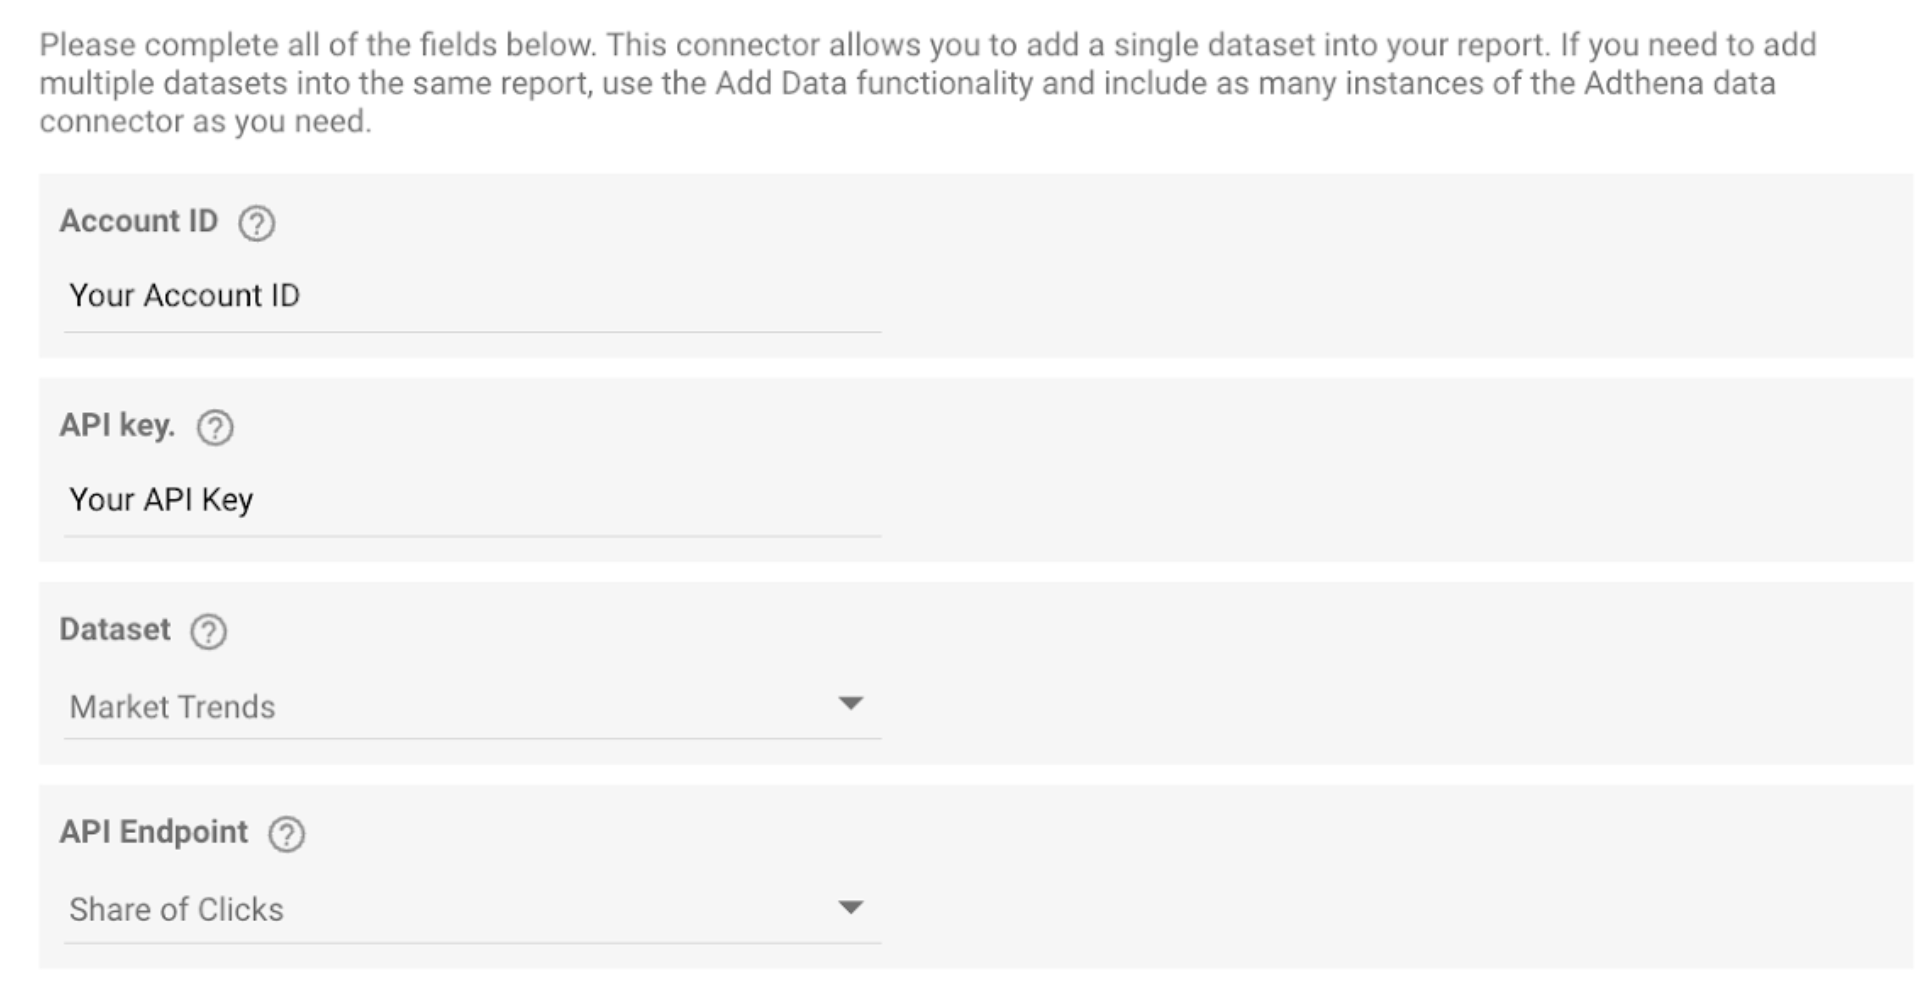The height and width of the screenshot is (986, 1928).
Task: Focus the 'Your Account ID' input field
Action: tap(472, 296)
